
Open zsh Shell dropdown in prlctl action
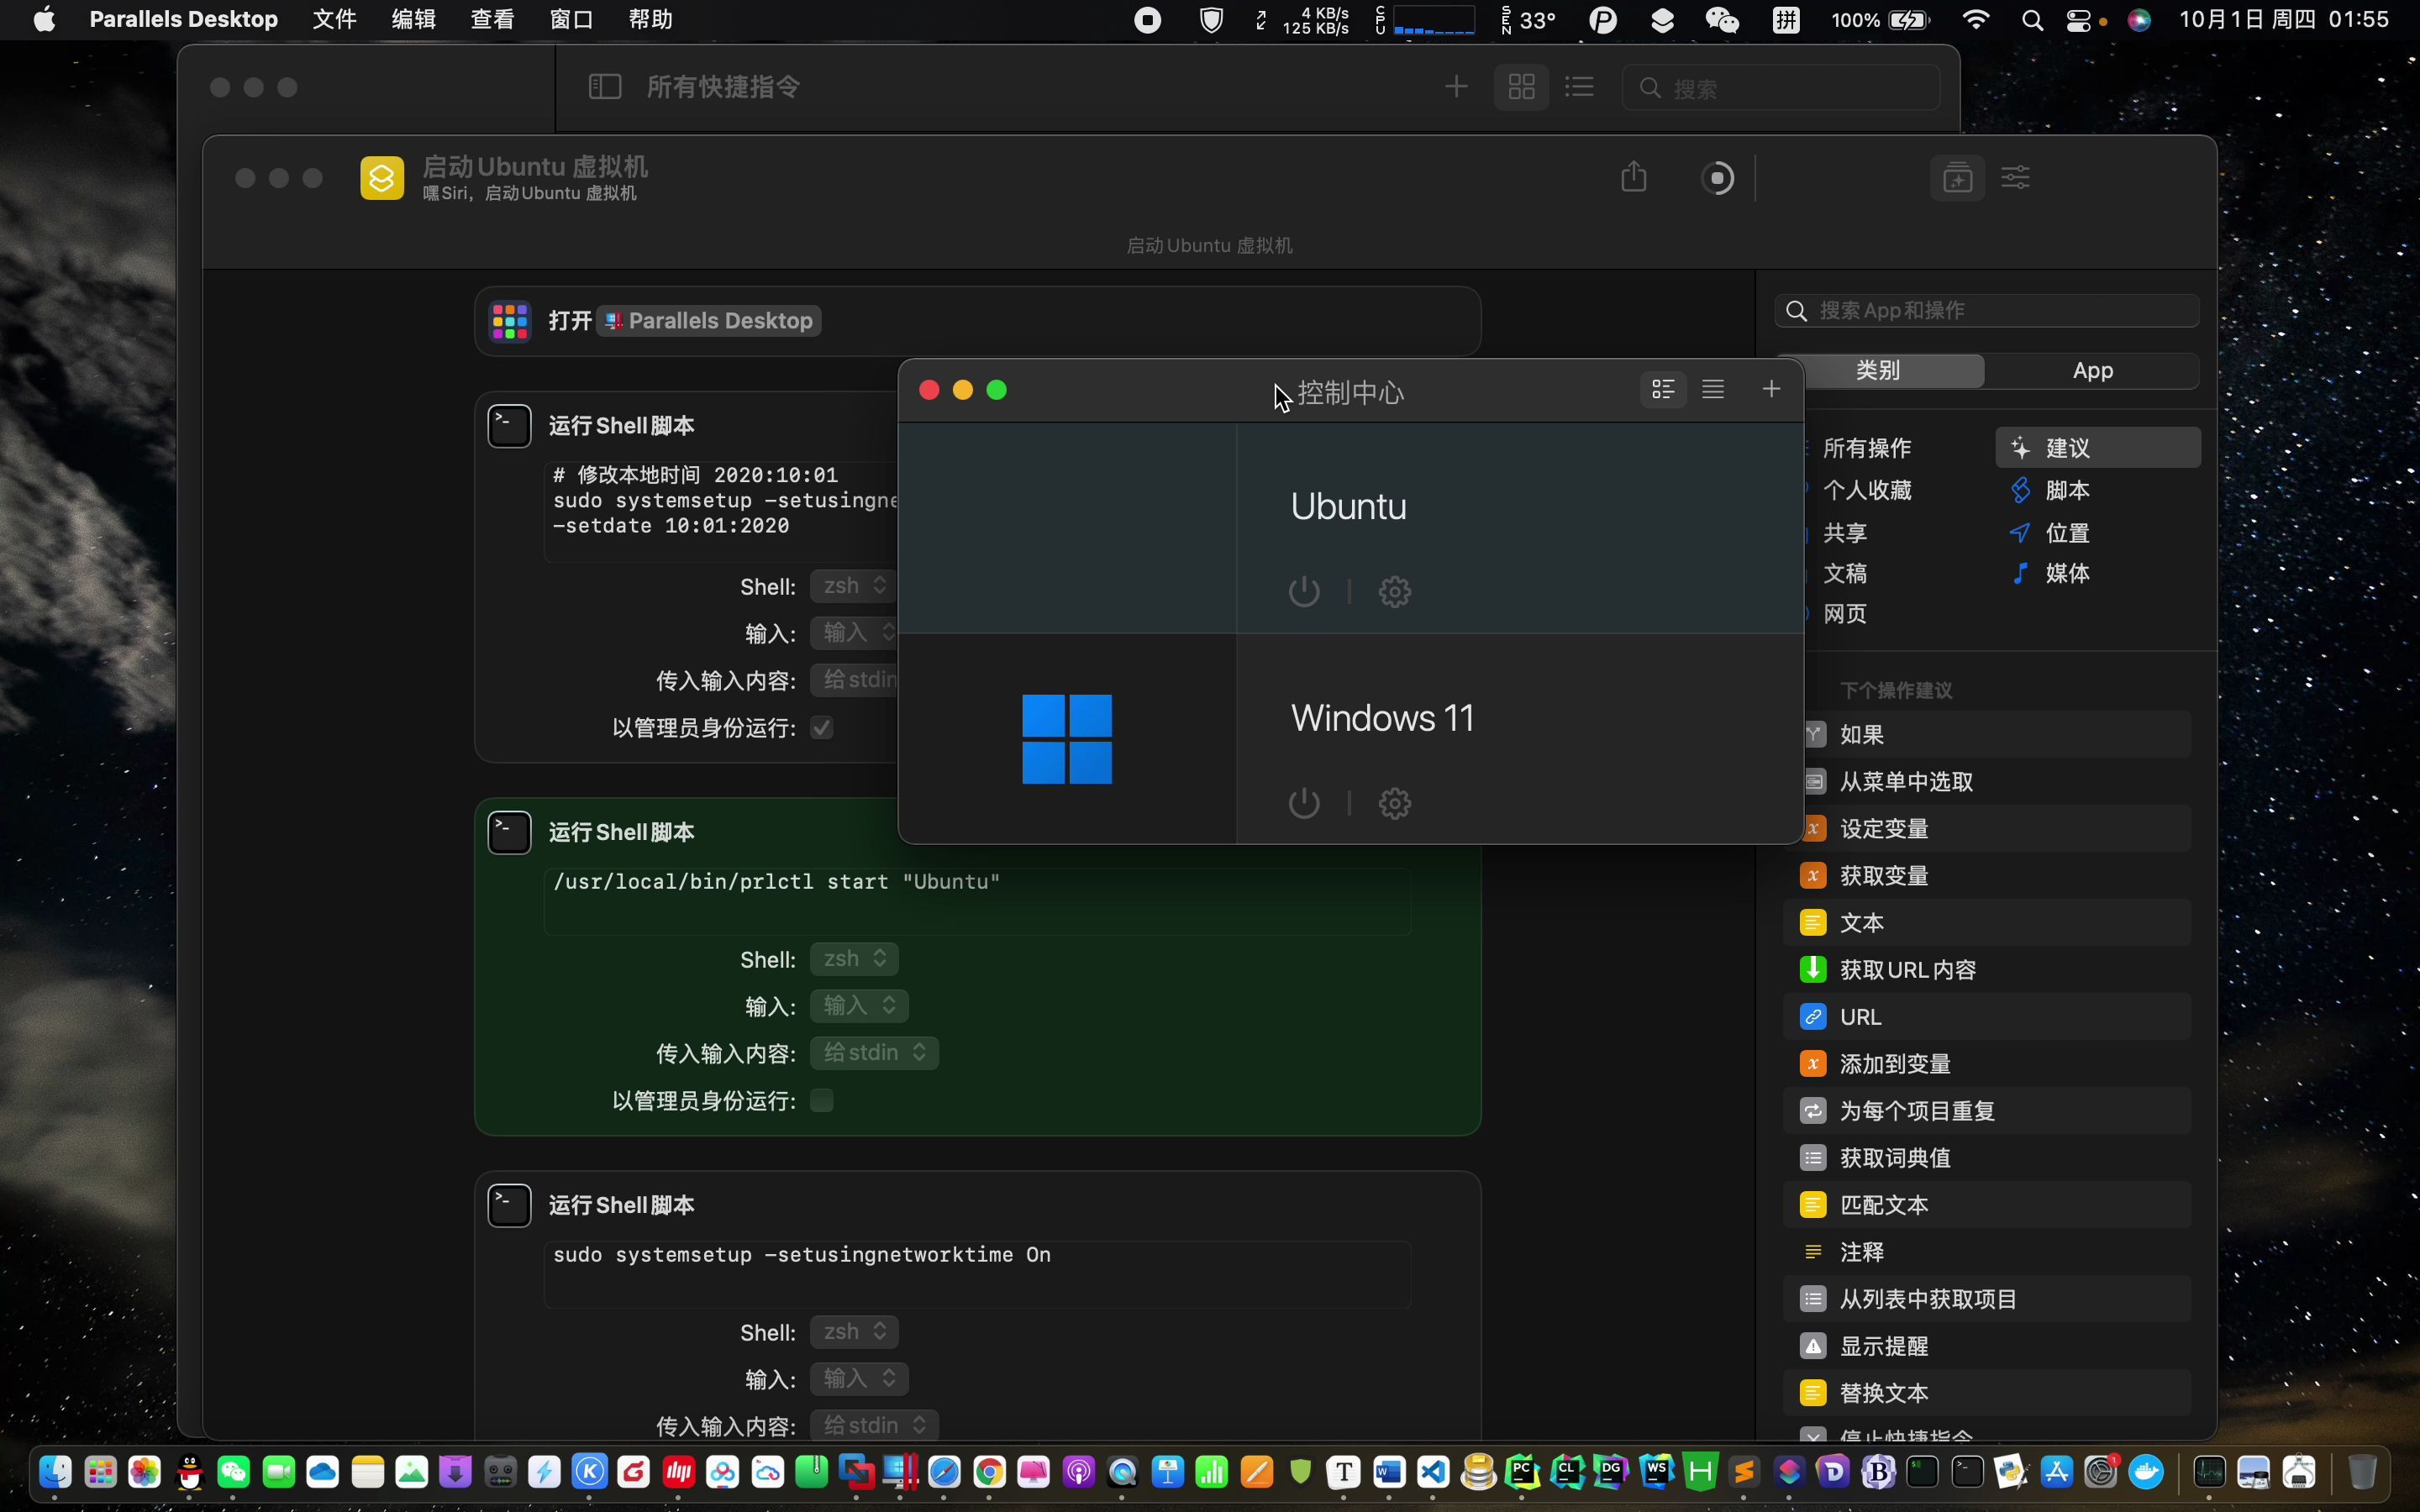point(854,959)
